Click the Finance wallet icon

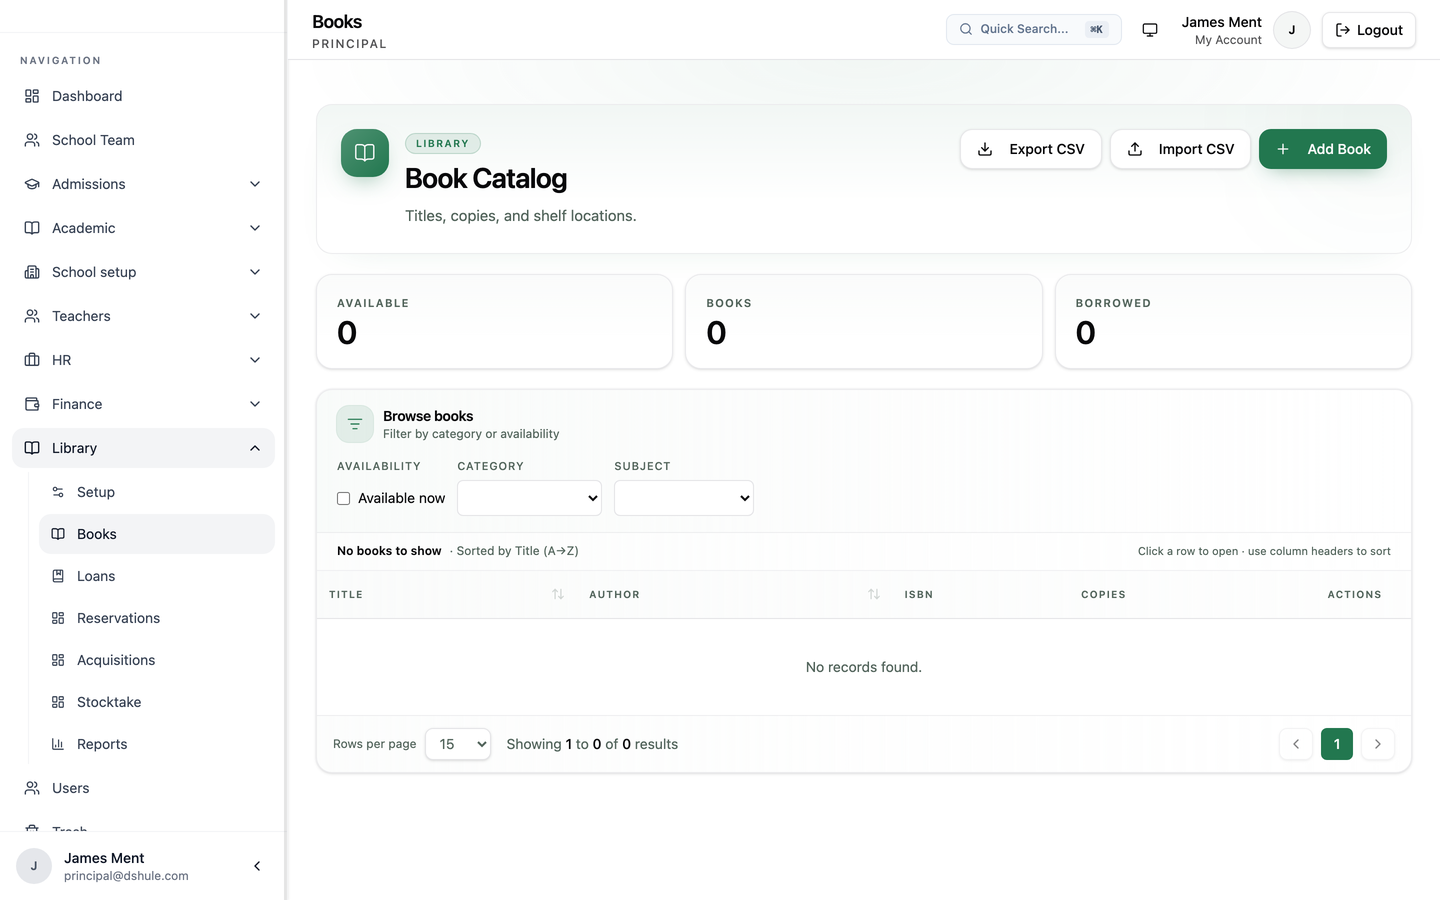pyautogui.click(x=32, y=404)
